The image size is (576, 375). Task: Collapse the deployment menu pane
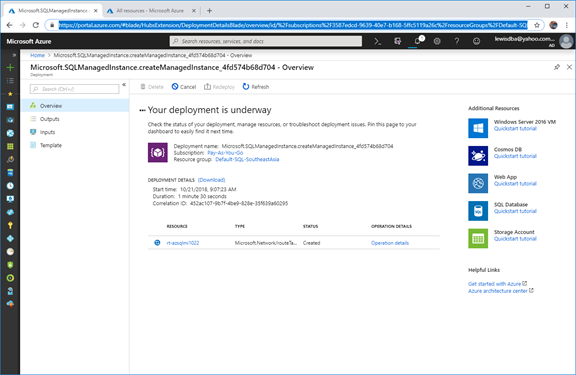coord(124,84)
